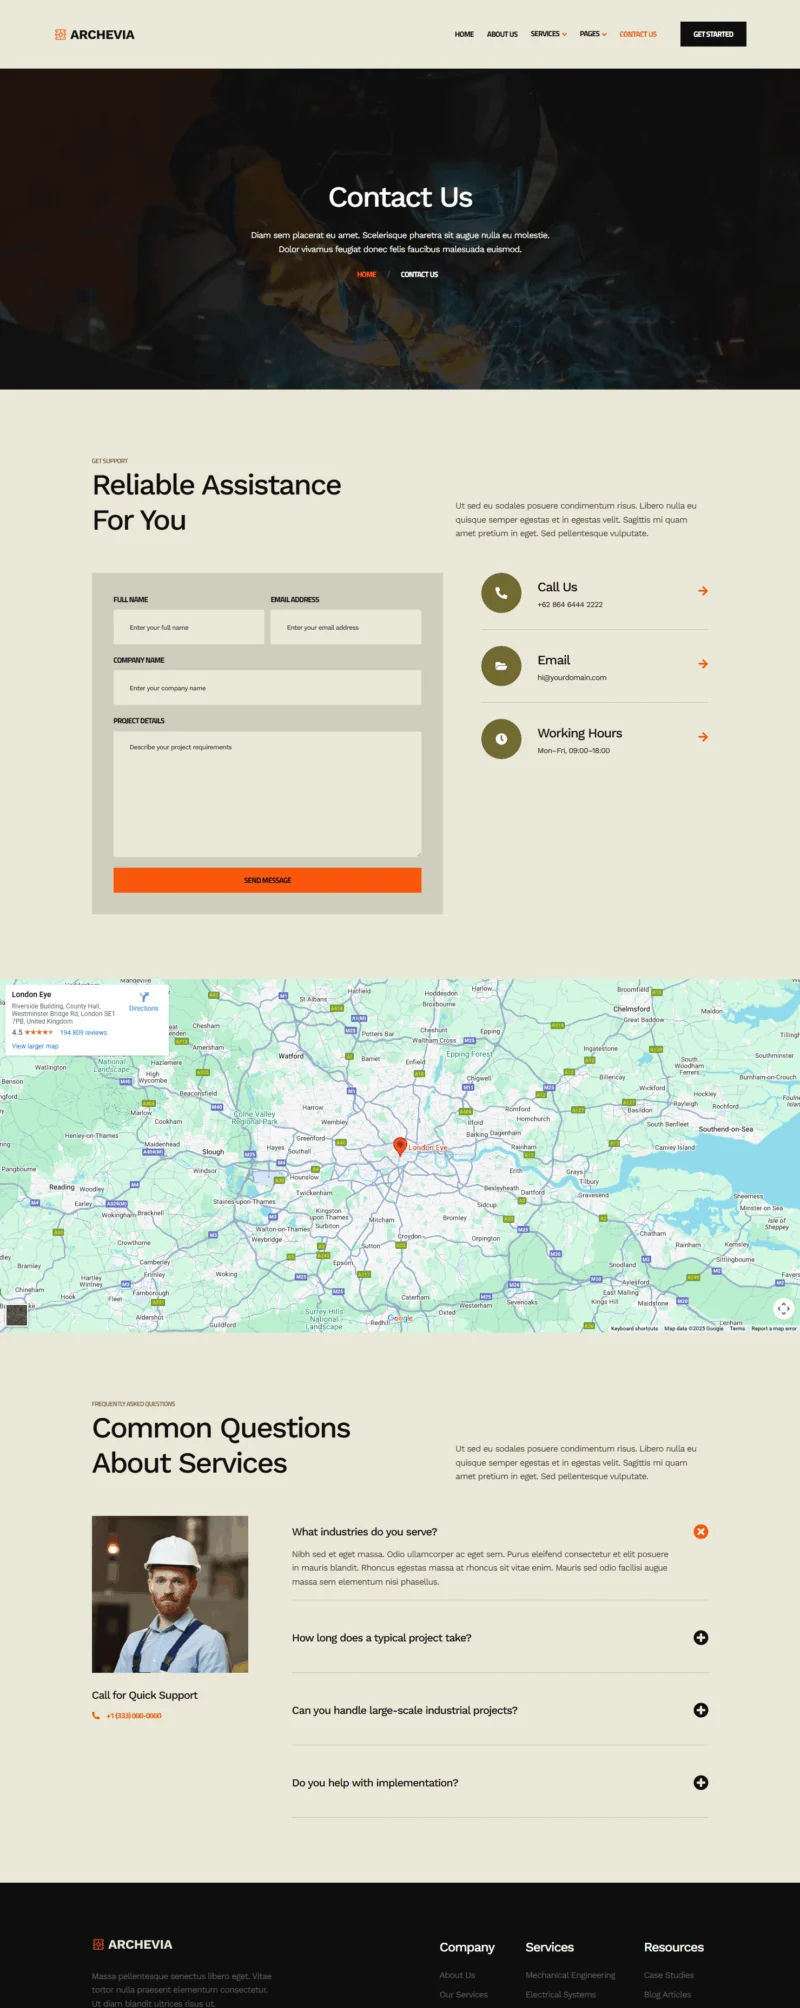Screen dimensions: 800x2008
Task: Expand 'How long does a typical project take?'
Action: point(701,1637)
